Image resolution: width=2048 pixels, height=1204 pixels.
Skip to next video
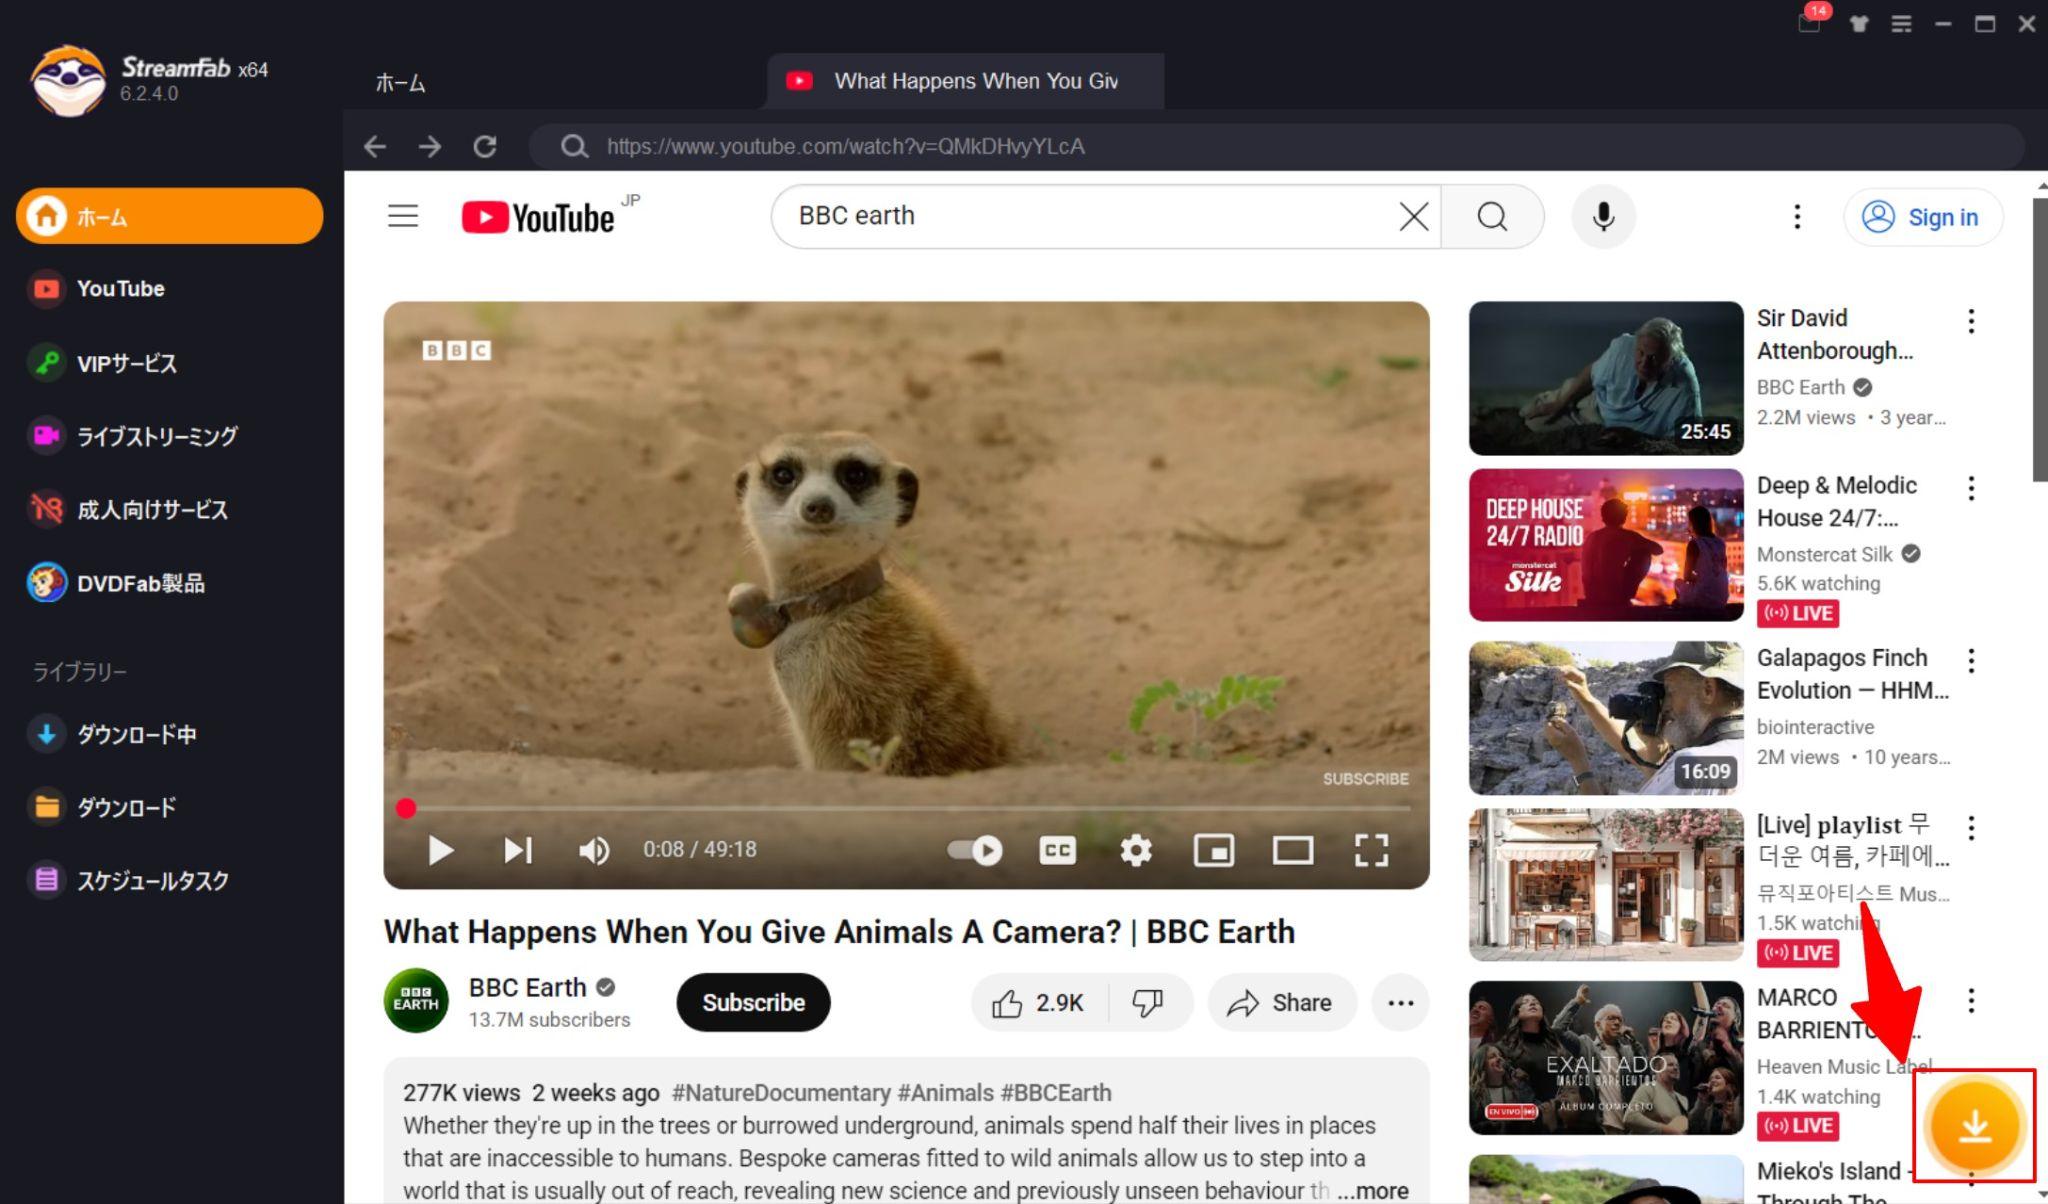point(518,850)
